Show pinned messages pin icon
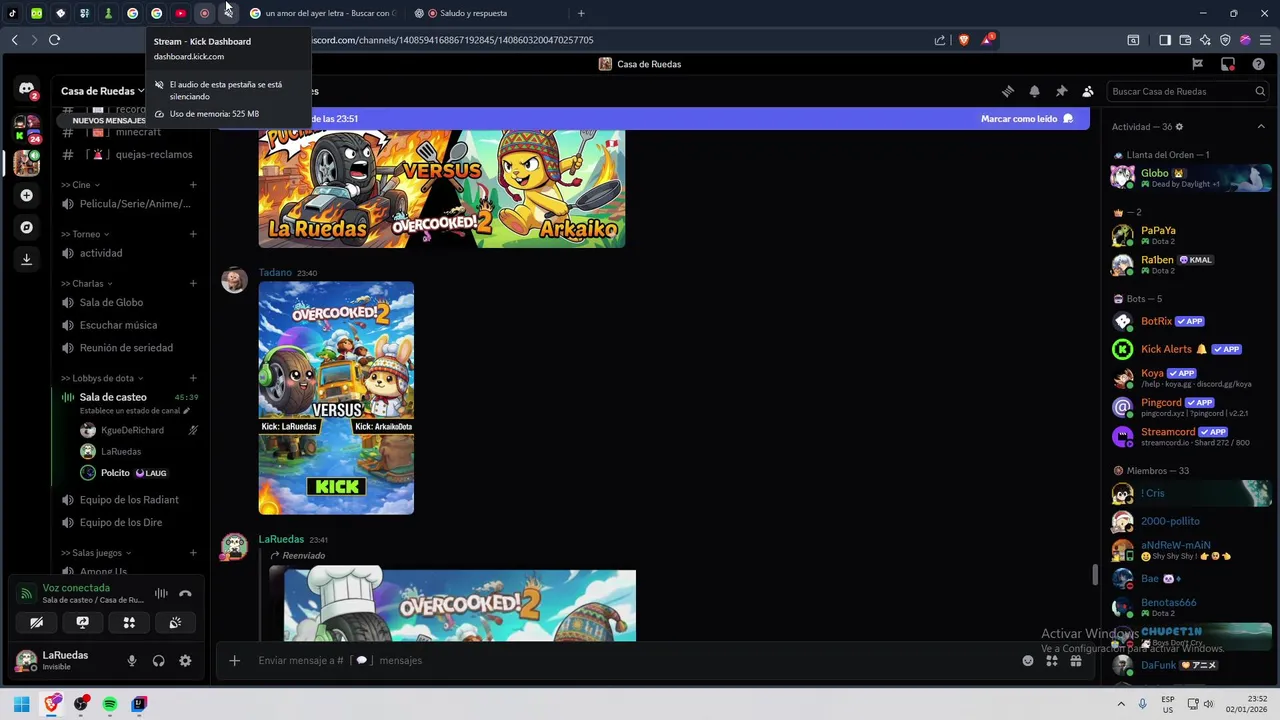 [1062, 91]
